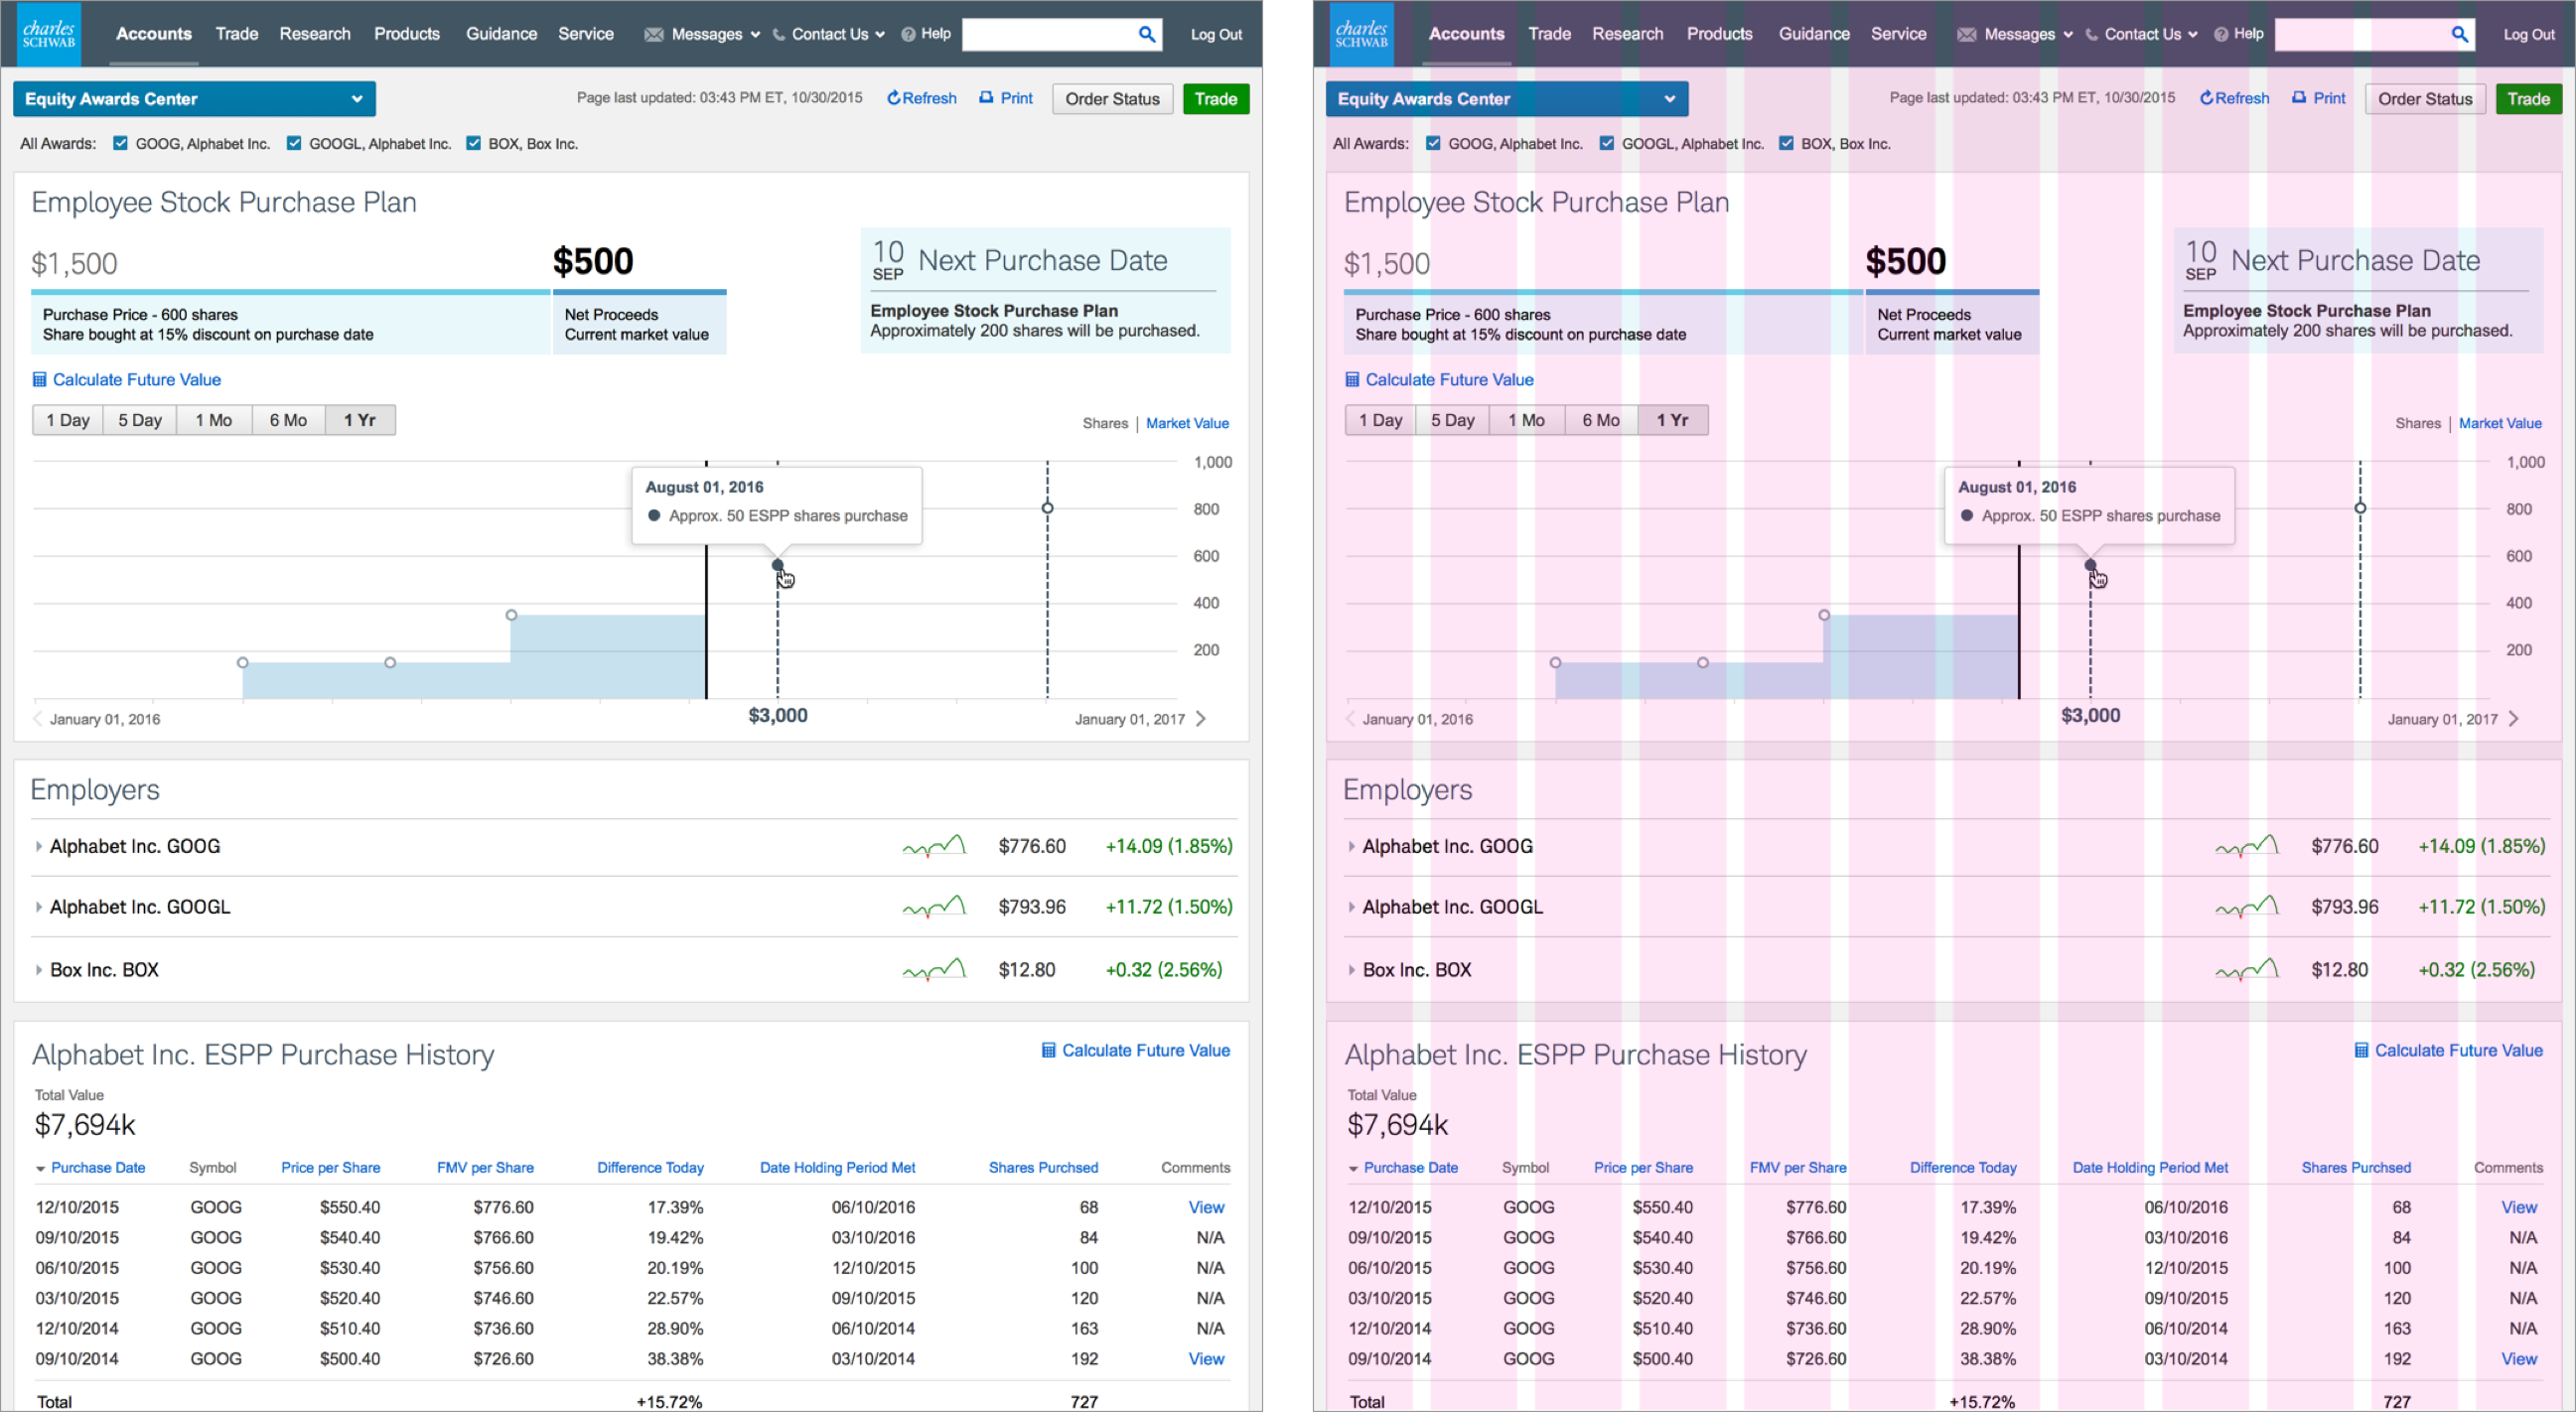Click the Purchase Date sort arrow in the left mockup
This screenshot has height=1412, width=2576.
tap(41, 1168)
